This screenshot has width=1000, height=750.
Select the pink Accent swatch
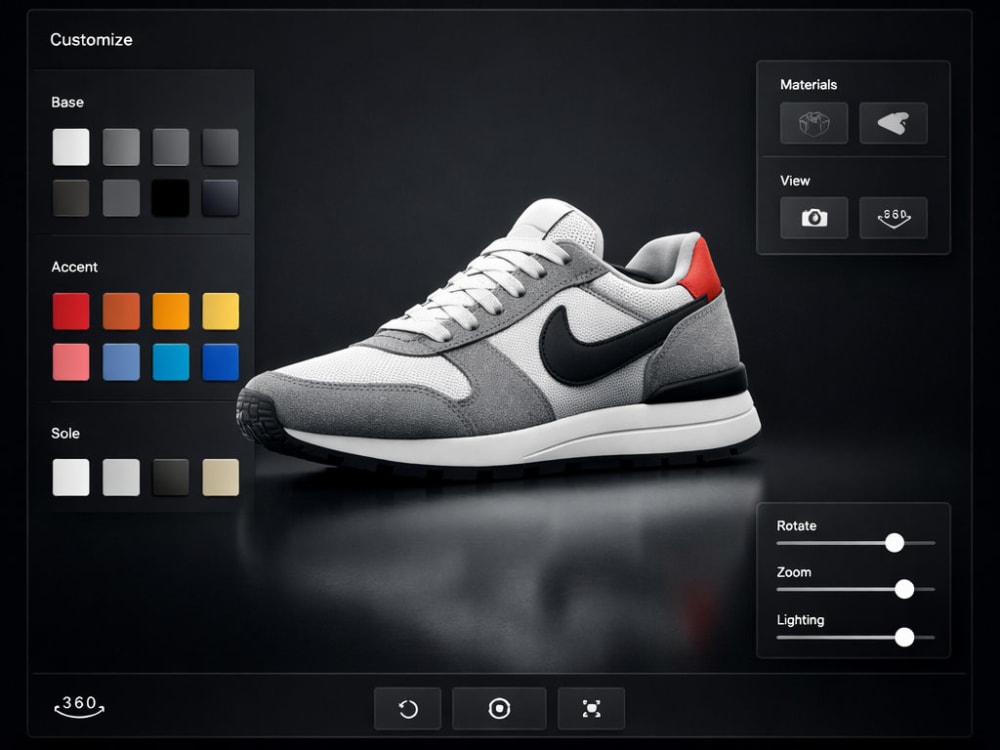pyautogui.click(x=71, y=362)
